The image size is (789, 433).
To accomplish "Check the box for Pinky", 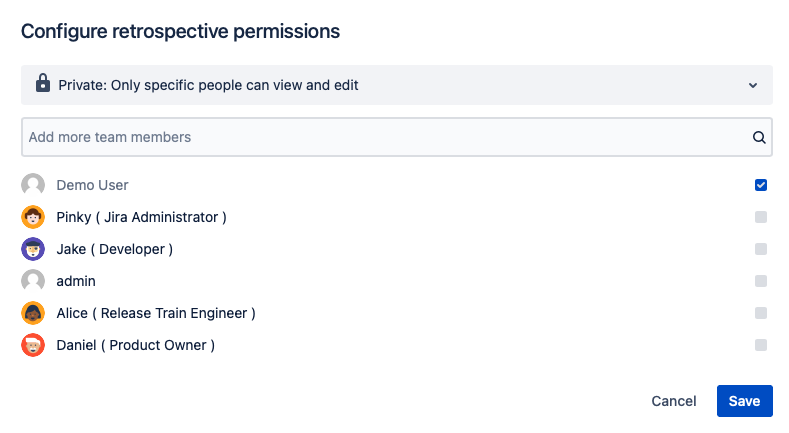I will pyautogui.click(x=761, y=217).
